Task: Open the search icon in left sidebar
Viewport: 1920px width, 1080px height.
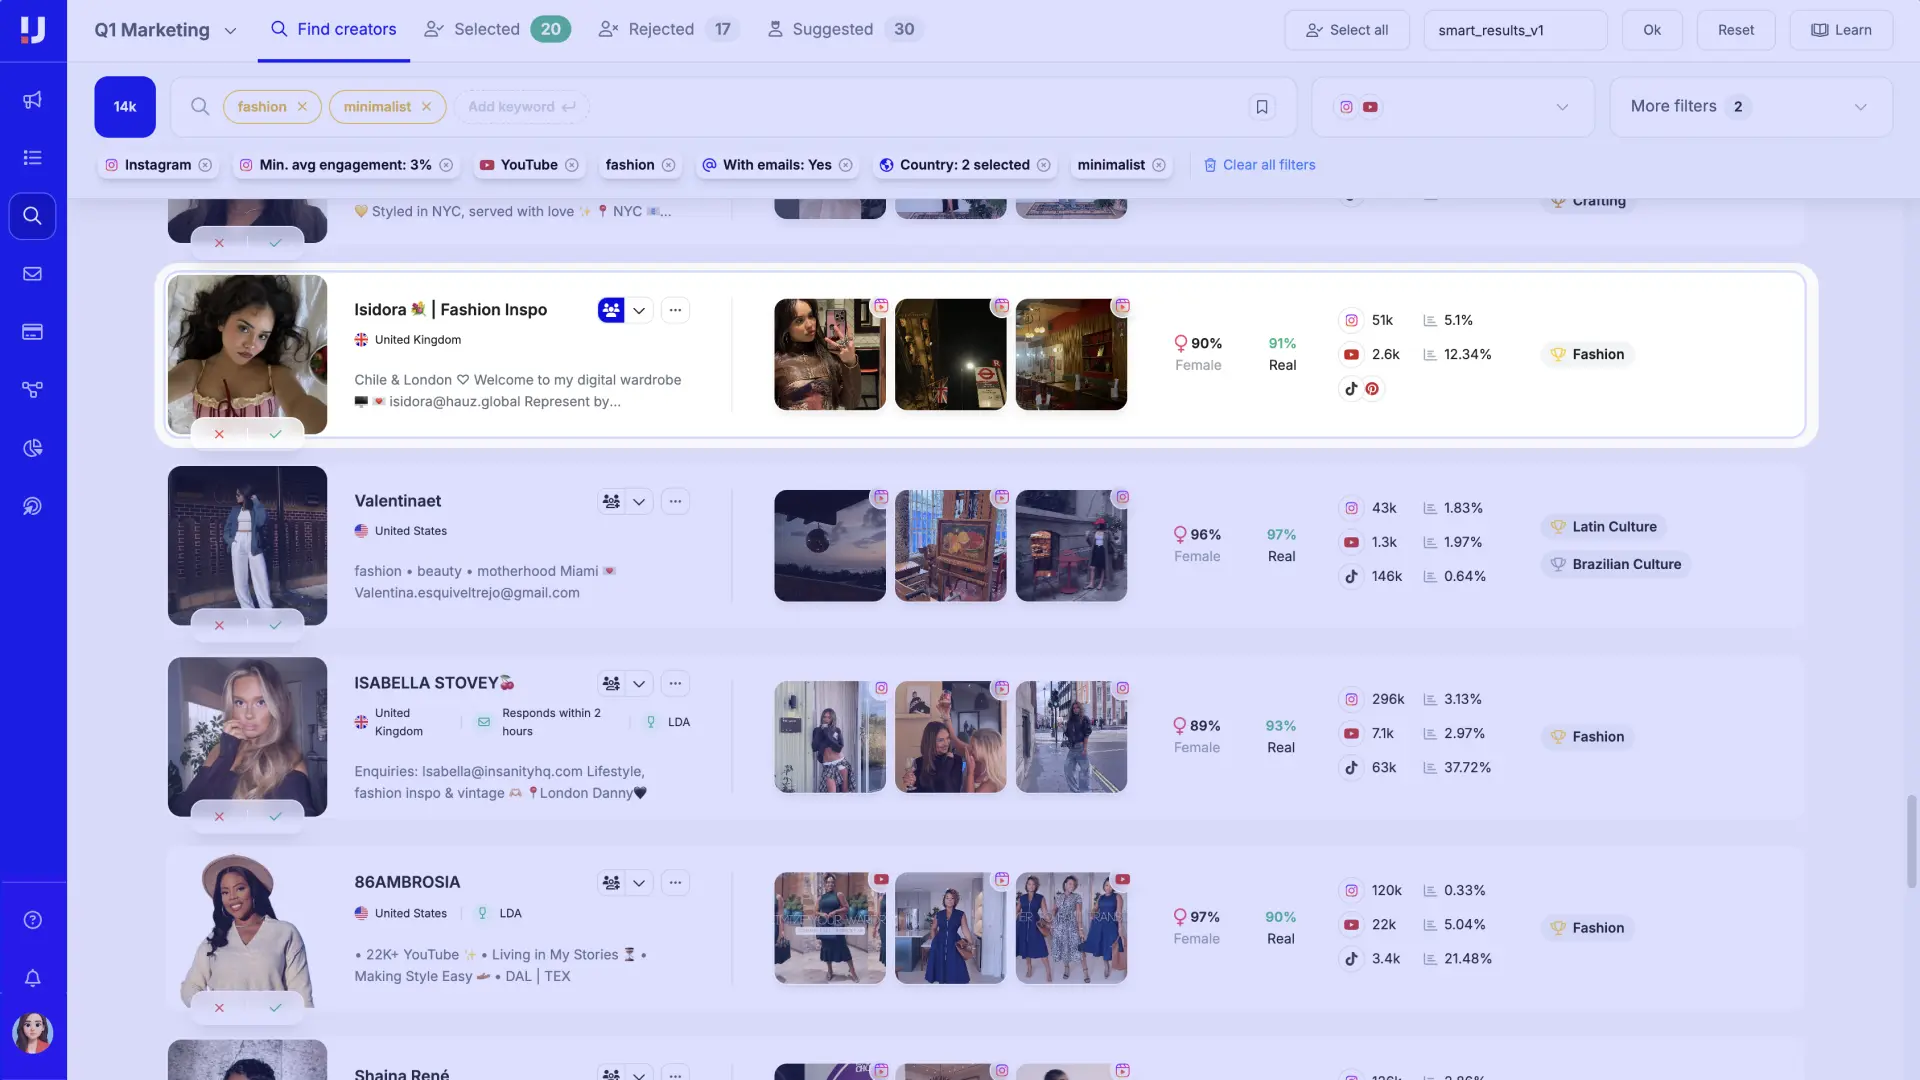Action: click(x=32, y=216)
